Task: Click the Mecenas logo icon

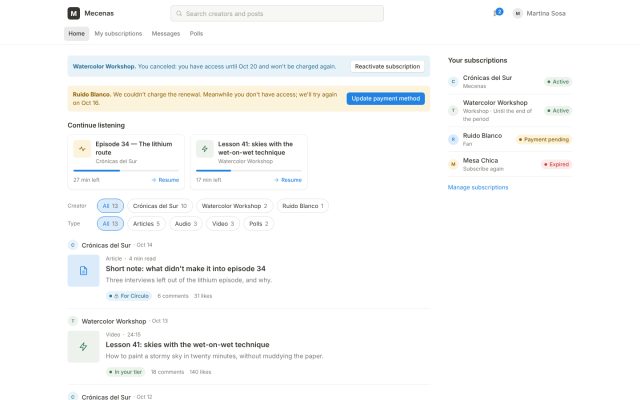Action: click(x=73, y=13)
